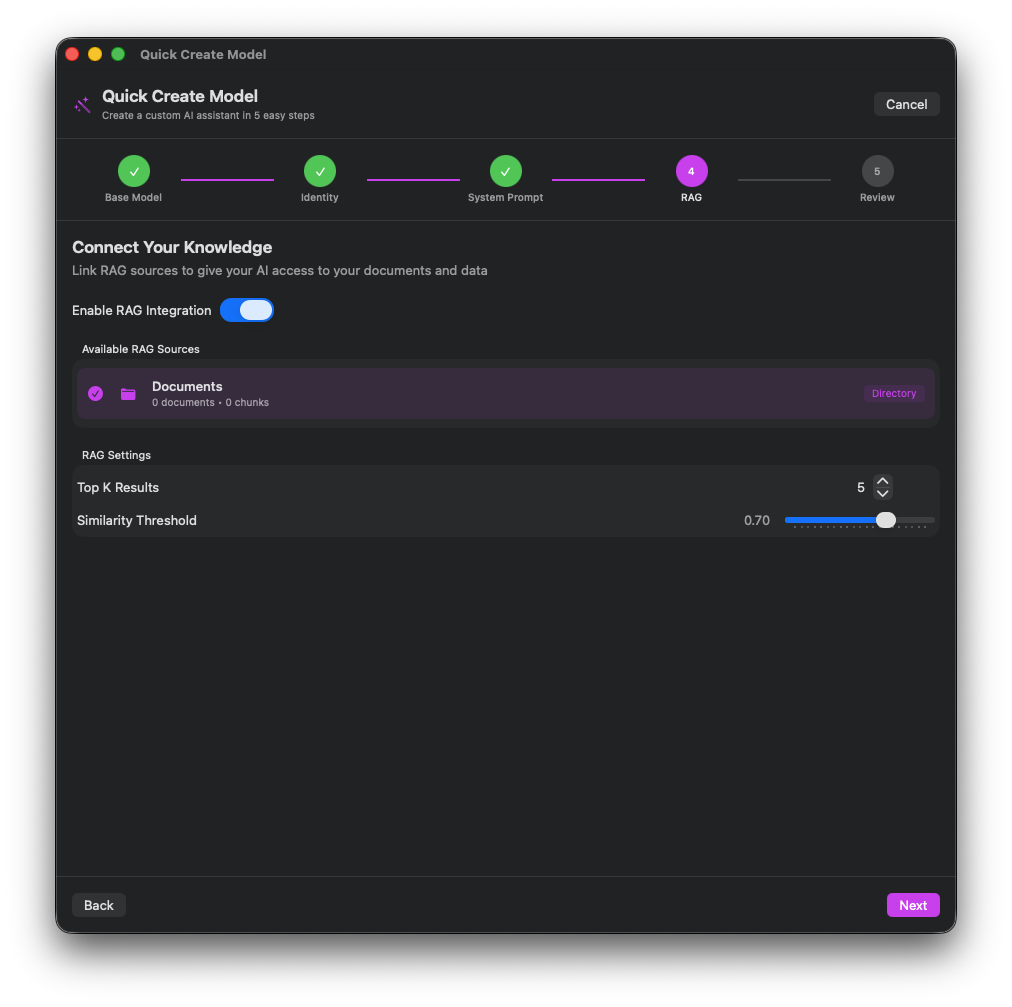The height and width of the screenshot is (1007, 1012).
Task: Go Back to the previous step
Action: pos(98,905)
